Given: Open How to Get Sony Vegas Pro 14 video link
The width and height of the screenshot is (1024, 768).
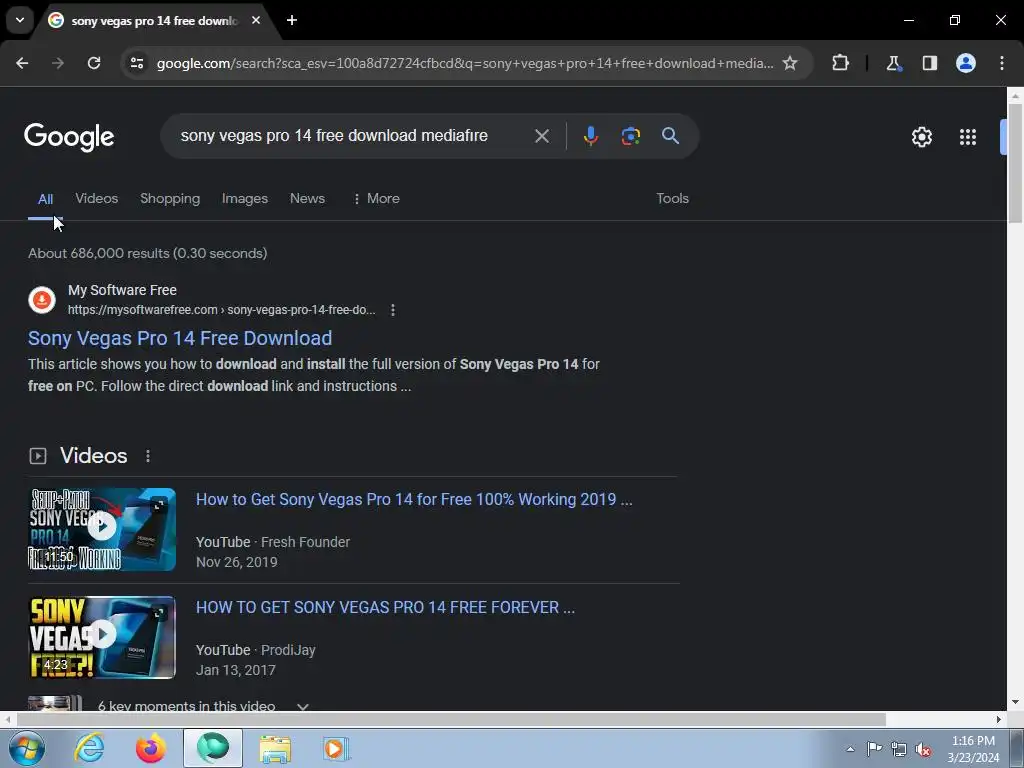Looking at the screenshot, I should (414, 500).
